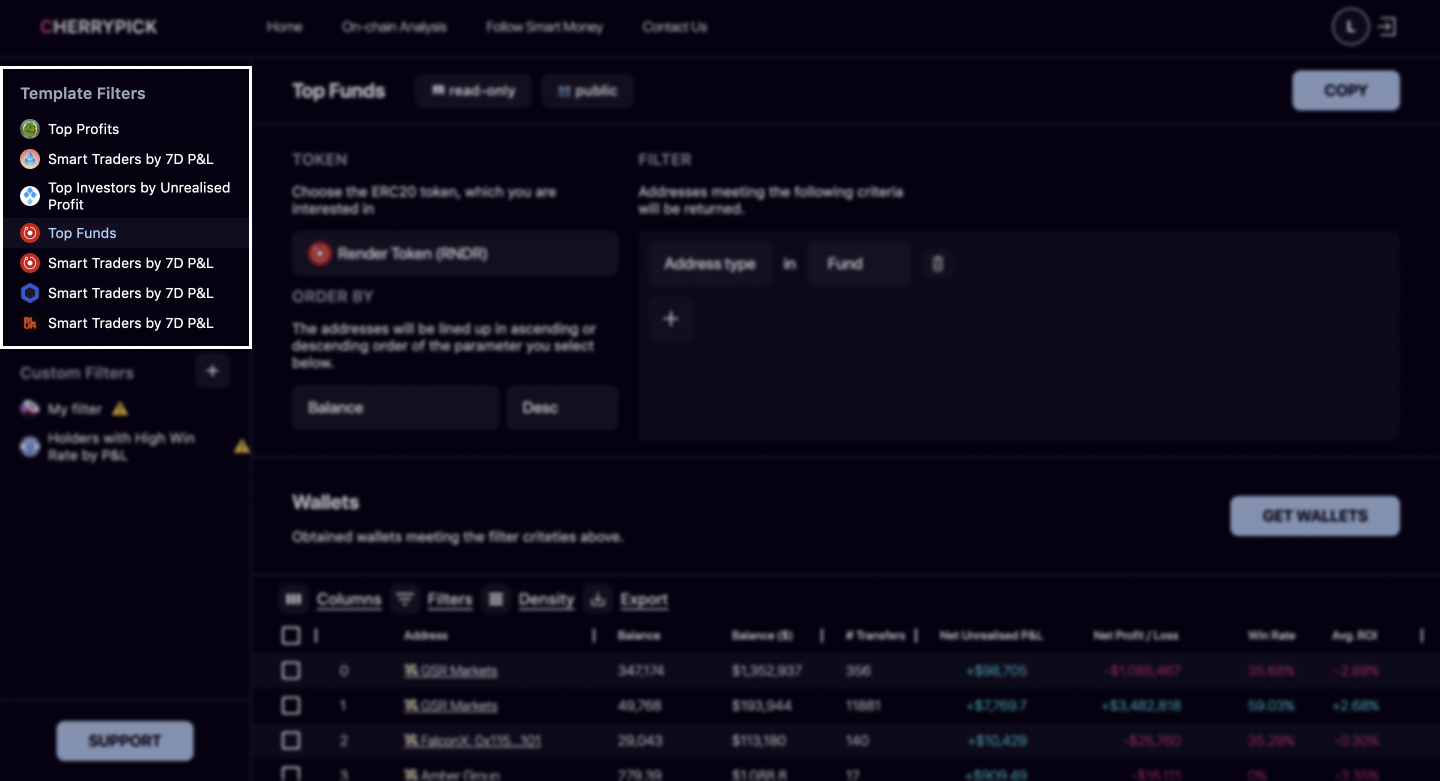Change the Desc sort direction dropdown
Screen dimensions: 1440x781
pos(562,408)
